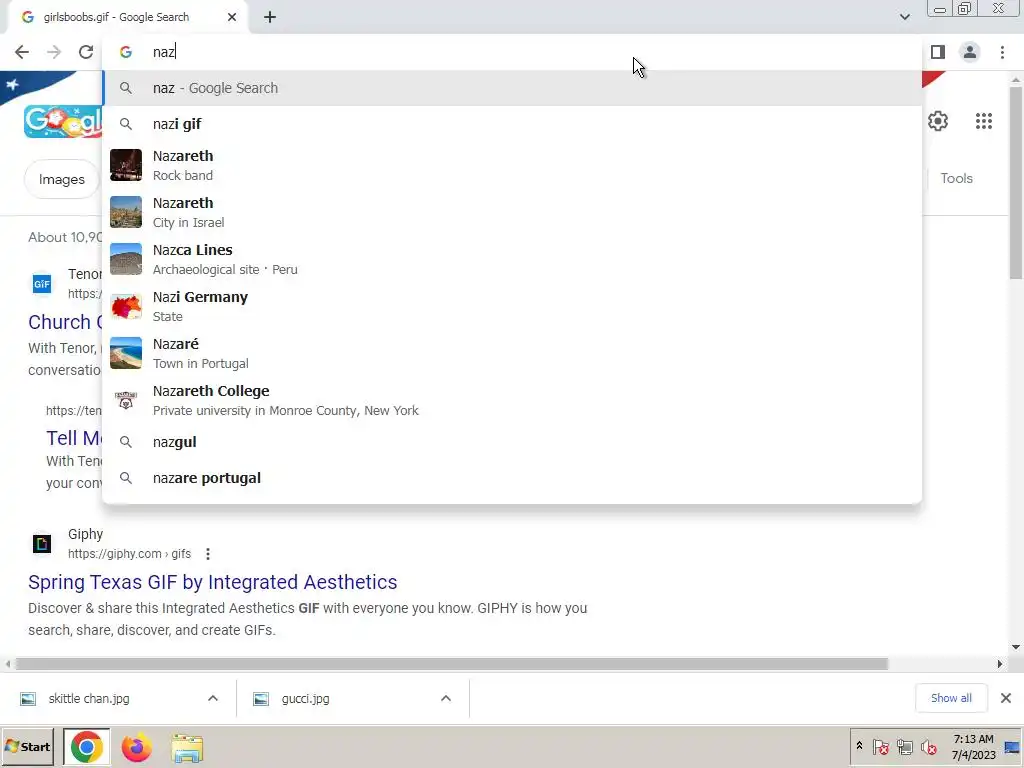Open Google quick settings gear
Viewport: 1024px width, 768px height.
[938, 121]
